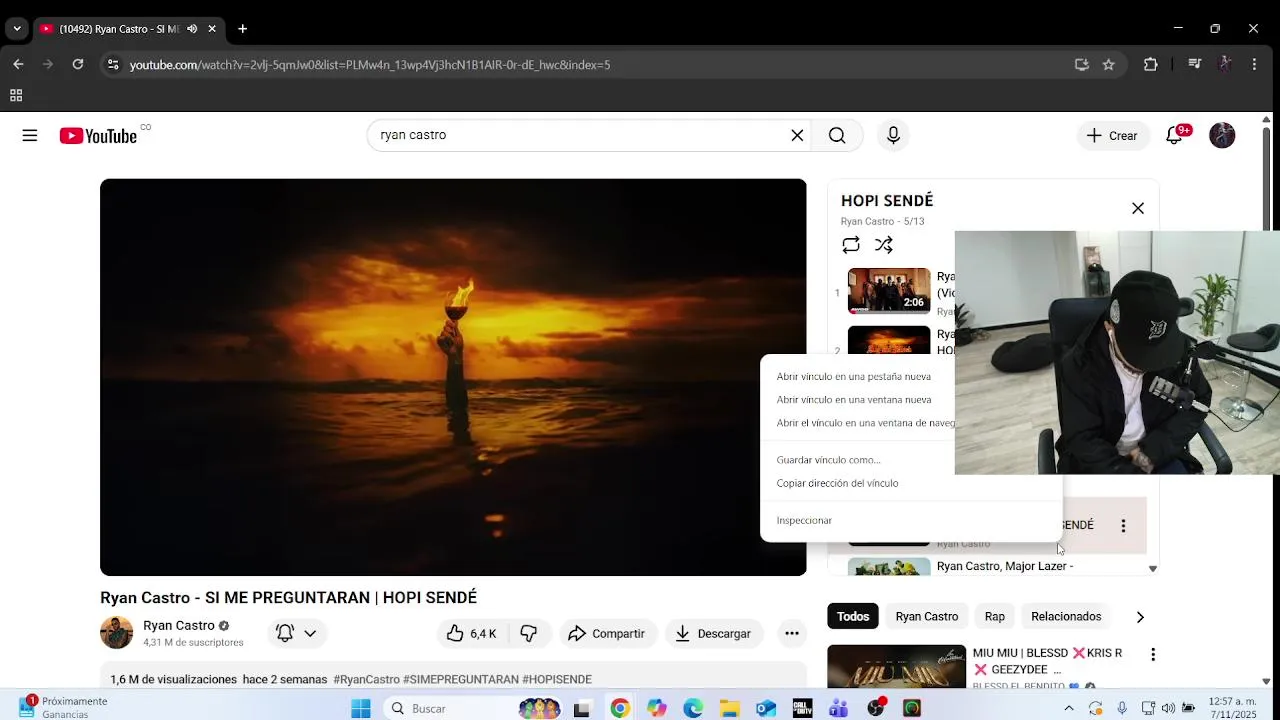
Task: Open the Chrome apps grid shortcut
Action: [x=16, y=96]
